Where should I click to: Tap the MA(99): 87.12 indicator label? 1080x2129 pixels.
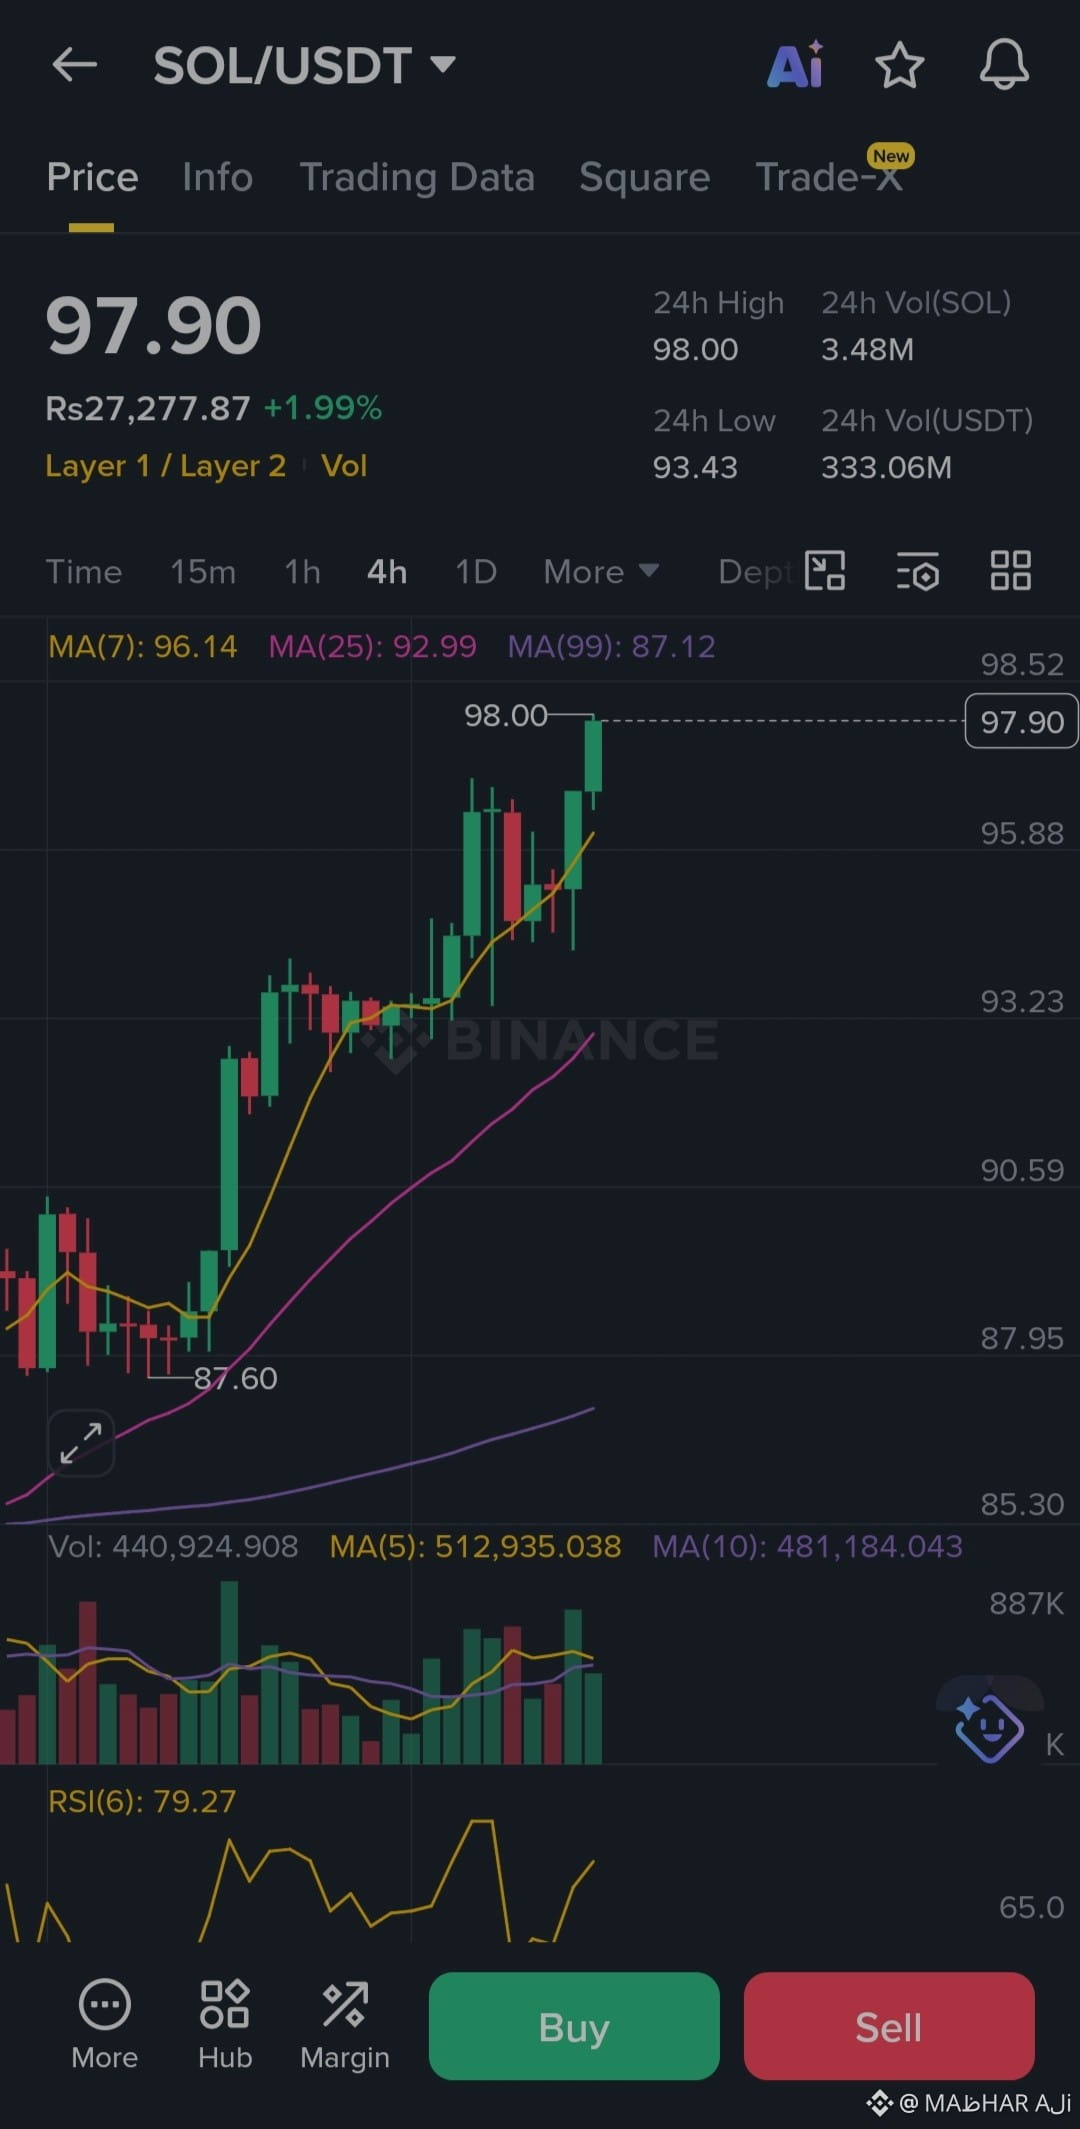[612, 646]
